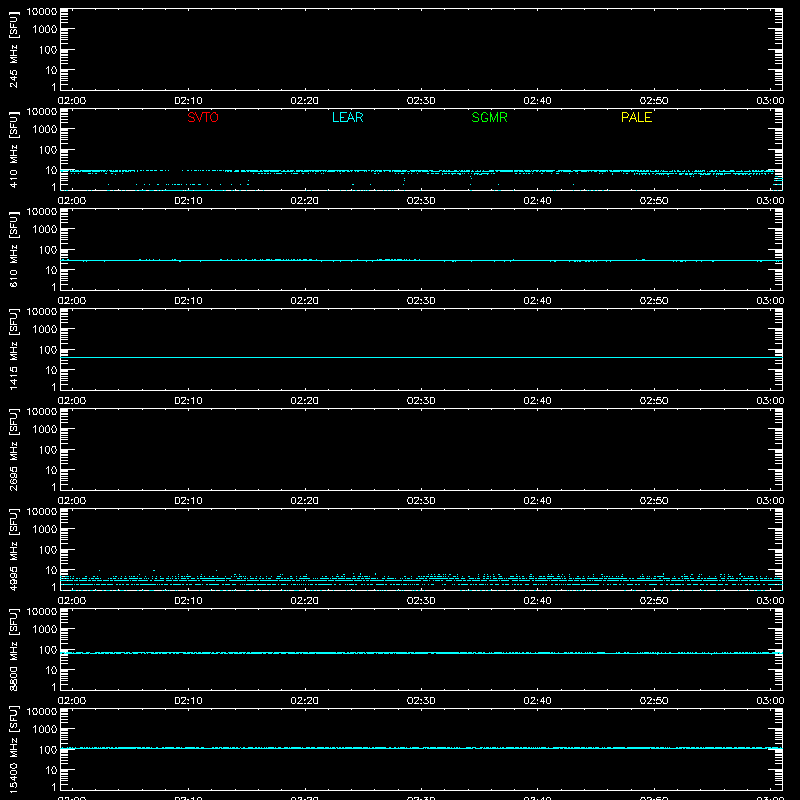
Task: Click 02:40 tick label under 8800 MHz panel
Action: coord(537,701)
